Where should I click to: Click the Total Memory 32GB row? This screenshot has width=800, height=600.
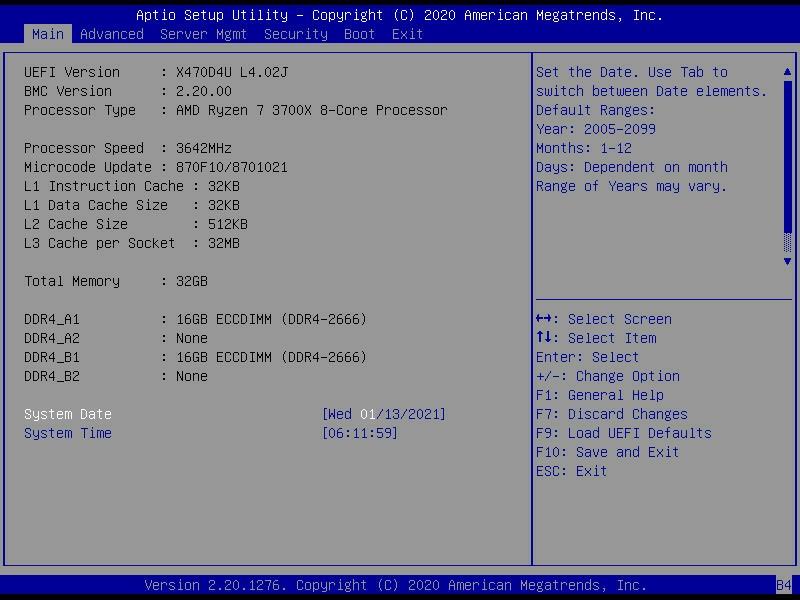click(116, 281)
